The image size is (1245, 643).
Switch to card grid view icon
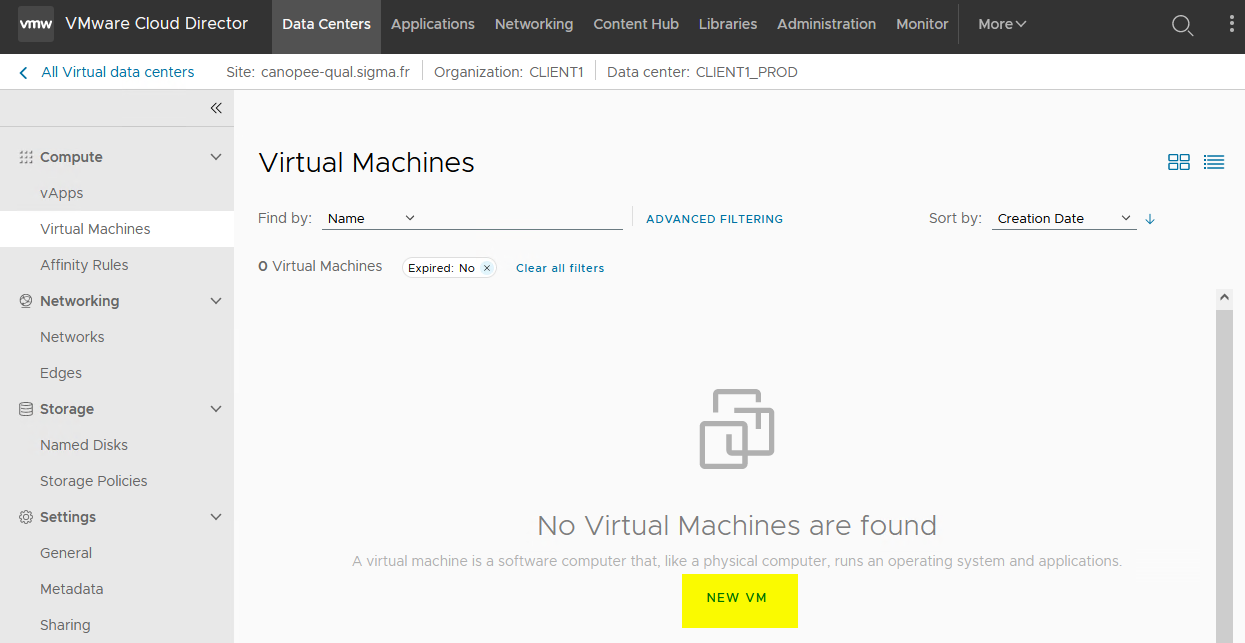[1179, 162]
